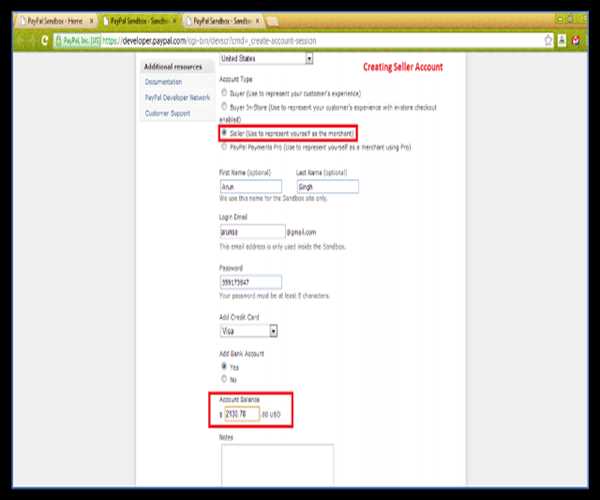Switch to the third PayPal Sandbox tab
The height and width of the screenshot is (500, 600).
tap(220, 21)
